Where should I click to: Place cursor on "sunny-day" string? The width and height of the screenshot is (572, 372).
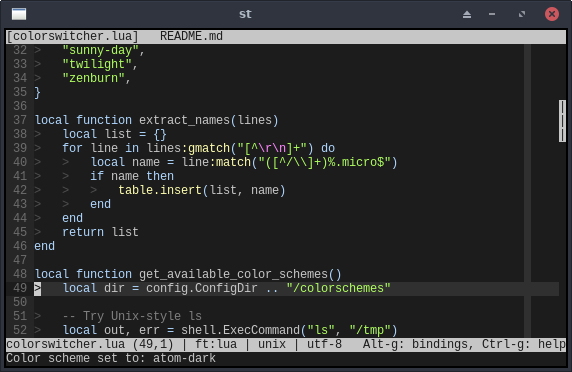click(100, 50)
